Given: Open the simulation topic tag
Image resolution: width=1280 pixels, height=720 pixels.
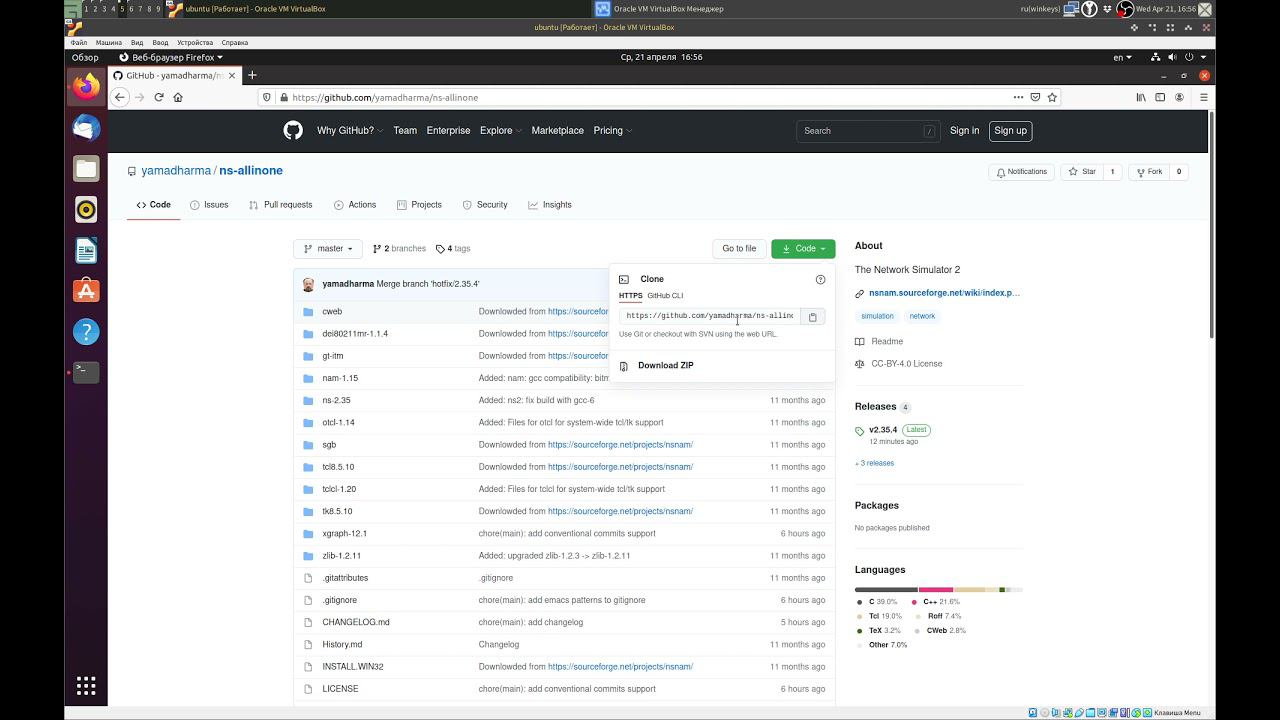Looking at the screenshot, I should click(x=877, y=316).
